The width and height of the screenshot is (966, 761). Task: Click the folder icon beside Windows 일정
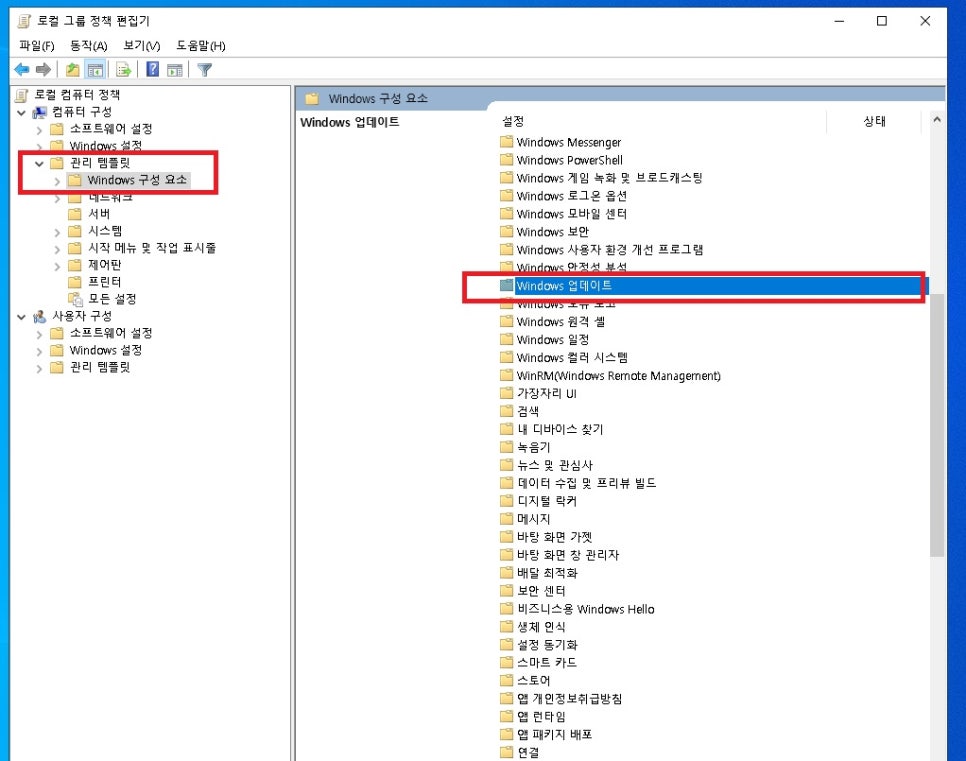[506, 340]
